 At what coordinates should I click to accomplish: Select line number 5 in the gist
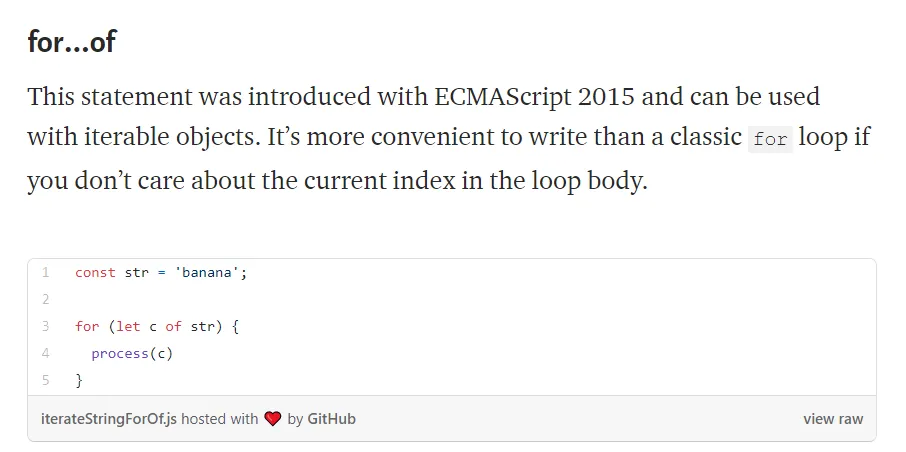(x=46, y=380)
